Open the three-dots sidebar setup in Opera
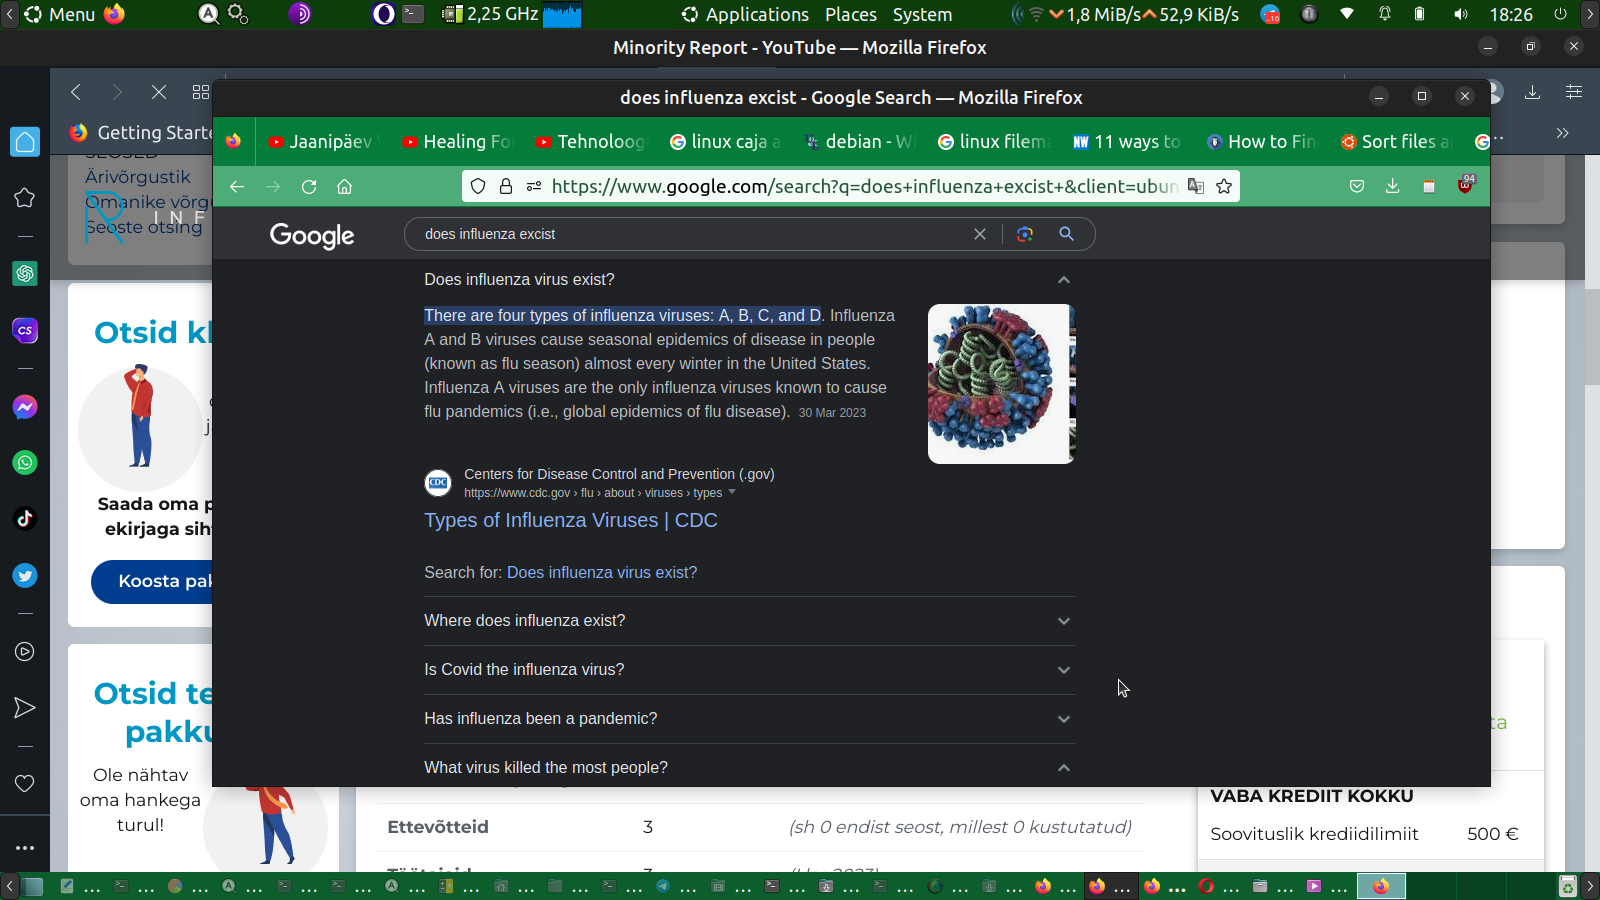This screenshot has height=900, width=1600. click(x=25, y=848)
